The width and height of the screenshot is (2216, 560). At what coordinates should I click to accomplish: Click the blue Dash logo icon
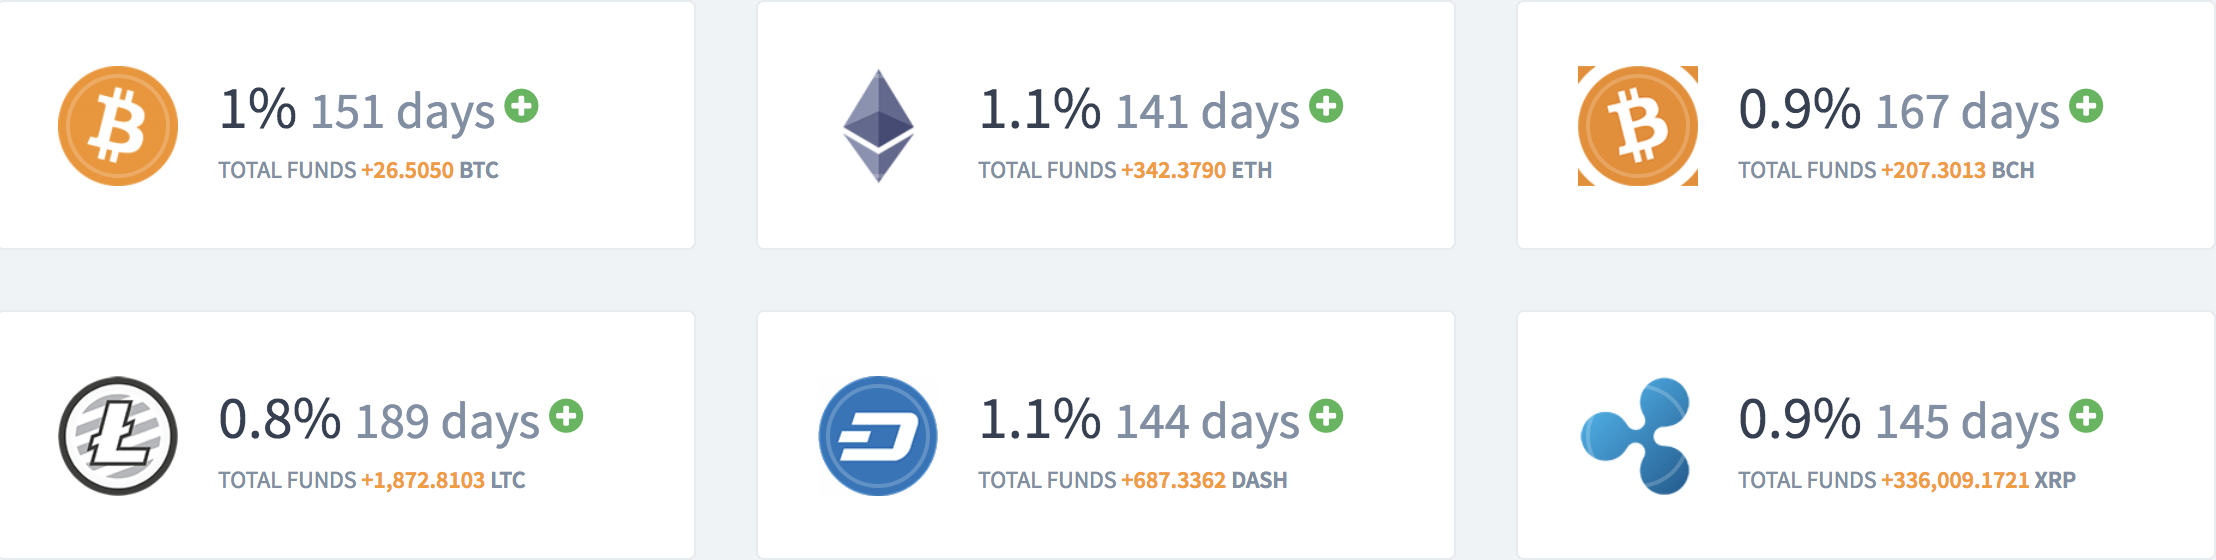[878, 436]
